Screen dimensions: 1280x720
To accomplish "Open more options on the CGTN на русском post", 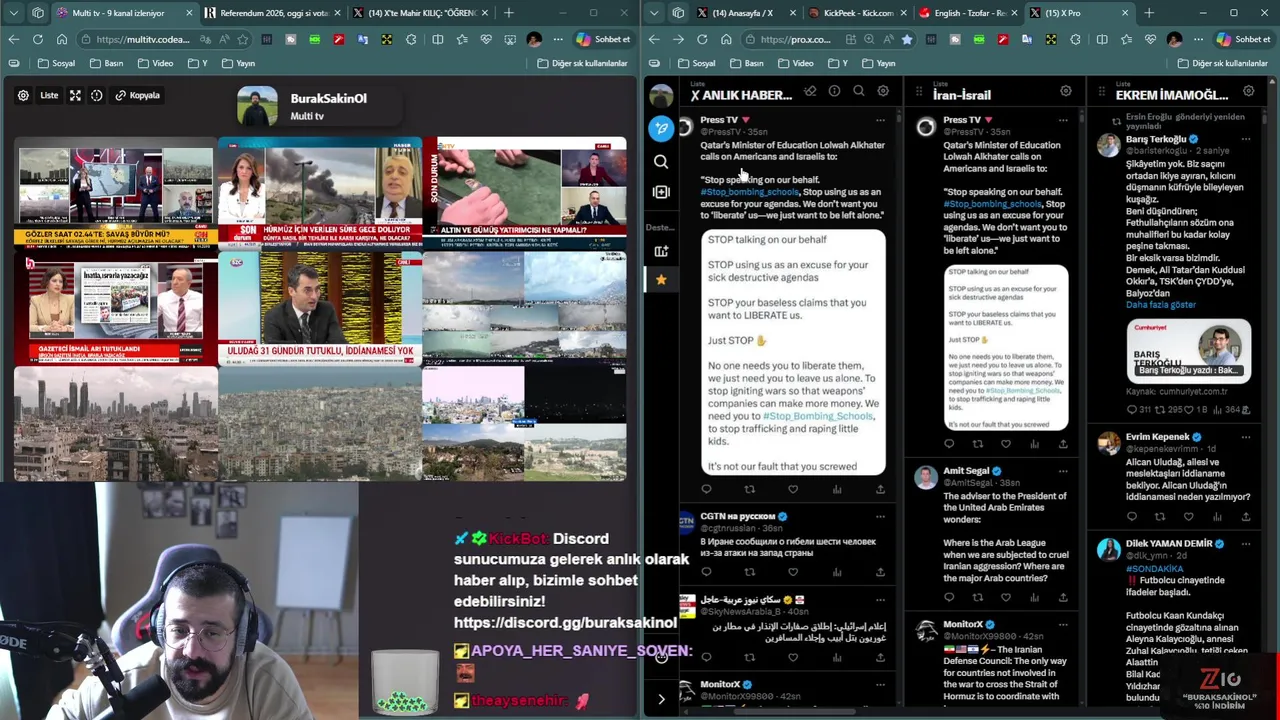I will pyautogui.click(x=880, y=517).
